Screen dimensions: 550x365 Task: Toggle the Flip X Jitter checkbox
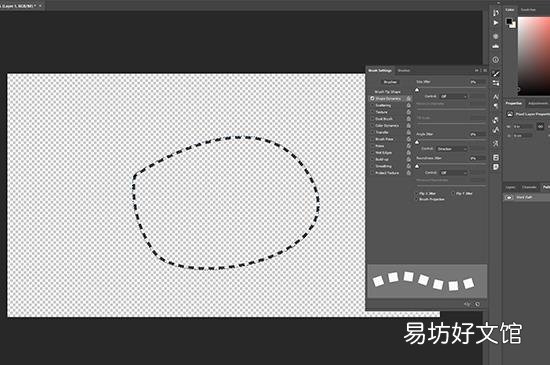417,194
